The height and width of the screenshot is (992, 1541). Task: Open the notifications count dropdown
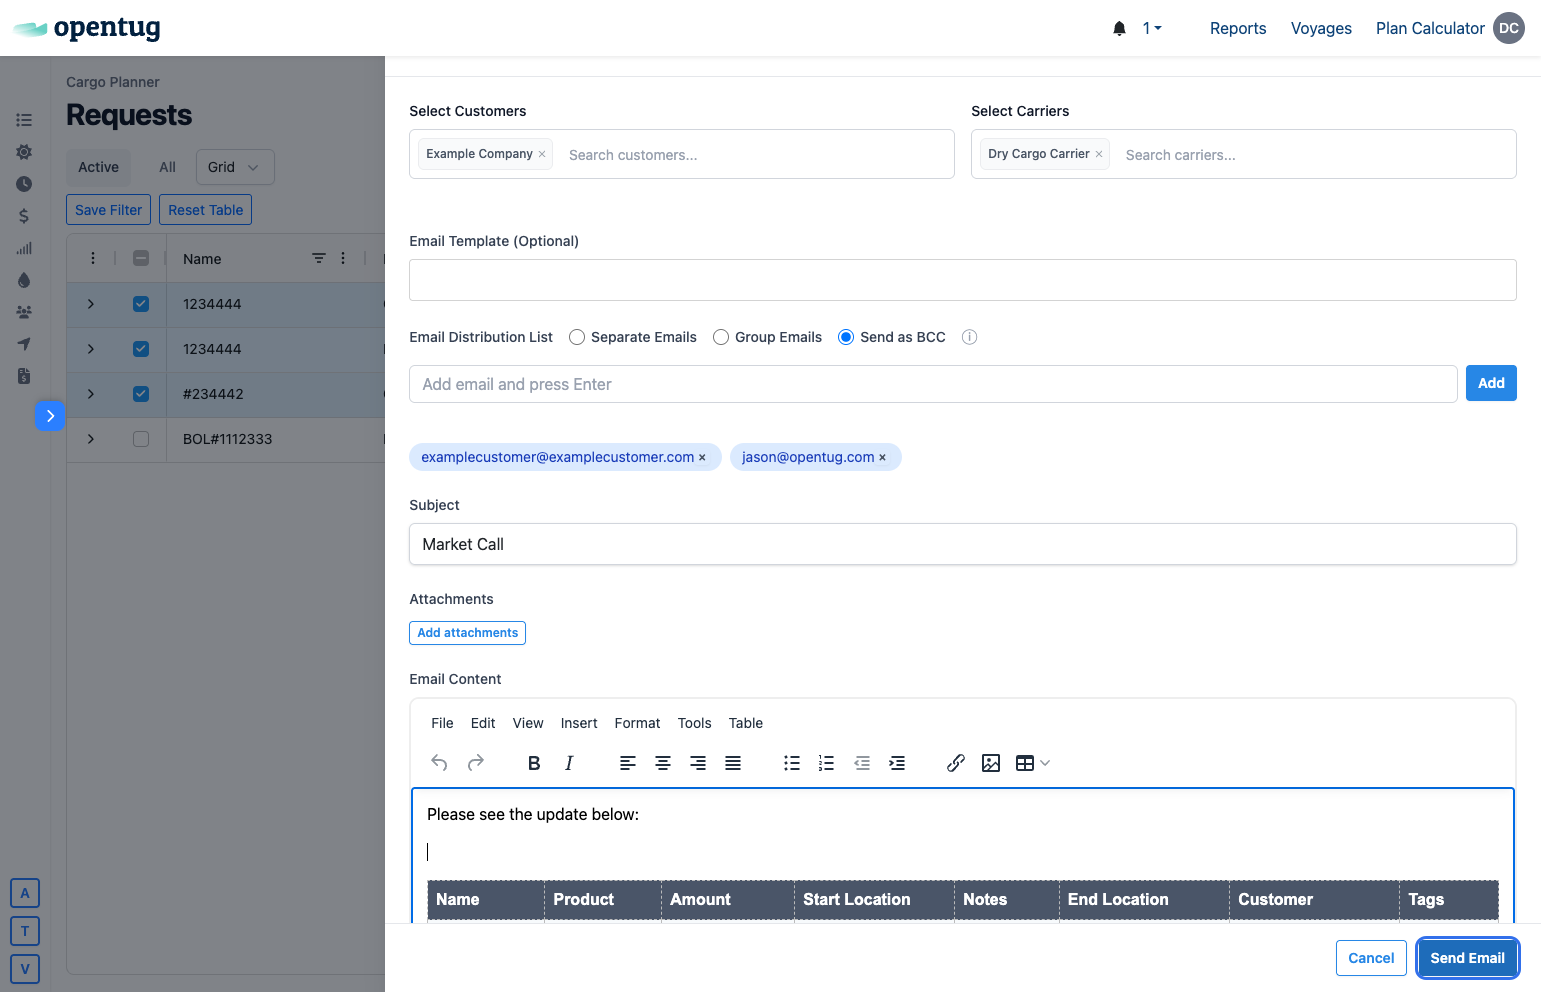[x=1152, y=28]
